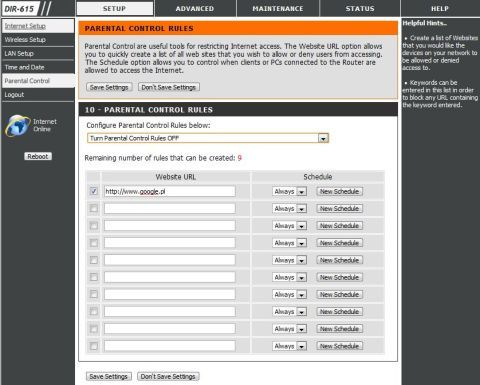The width and height of the screenshot is (480, 385).
Task: Click New Schedule in the fifth row
Action: (x=339, y=260)
